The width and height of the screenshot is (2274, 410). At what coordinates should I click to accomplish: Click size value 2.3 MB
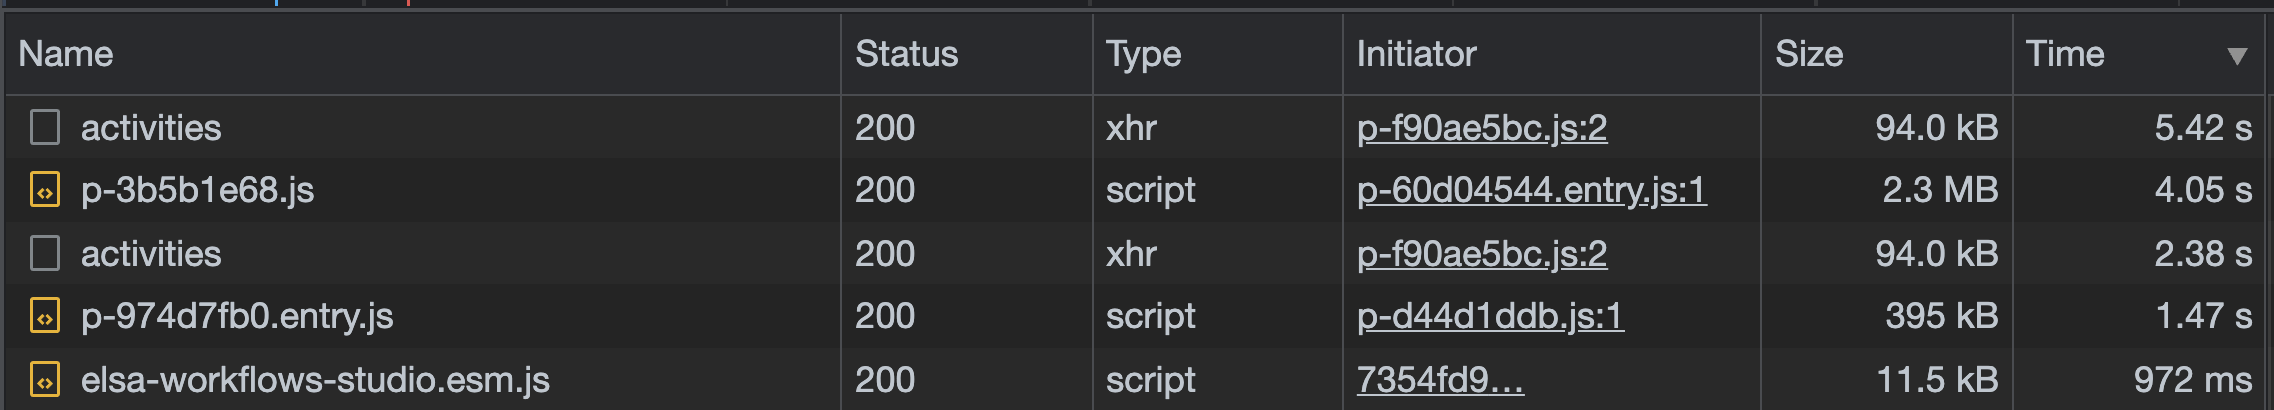point(1940,190)
